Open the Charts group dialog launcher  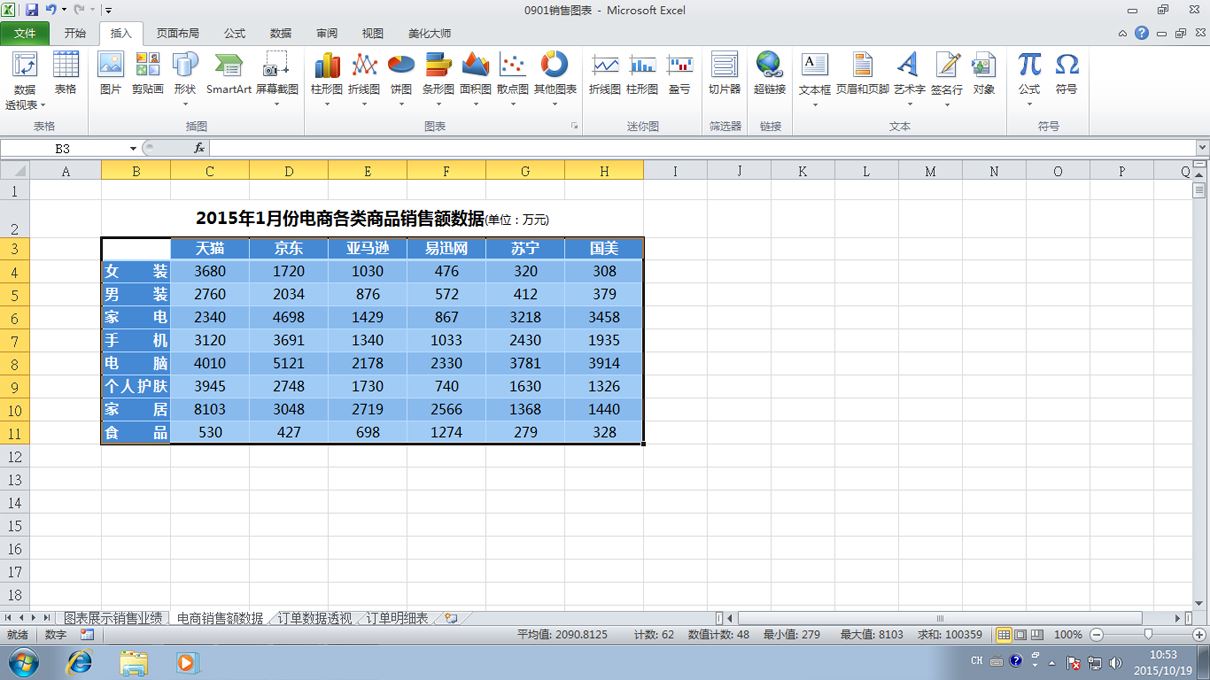click(x=574, y=127)
